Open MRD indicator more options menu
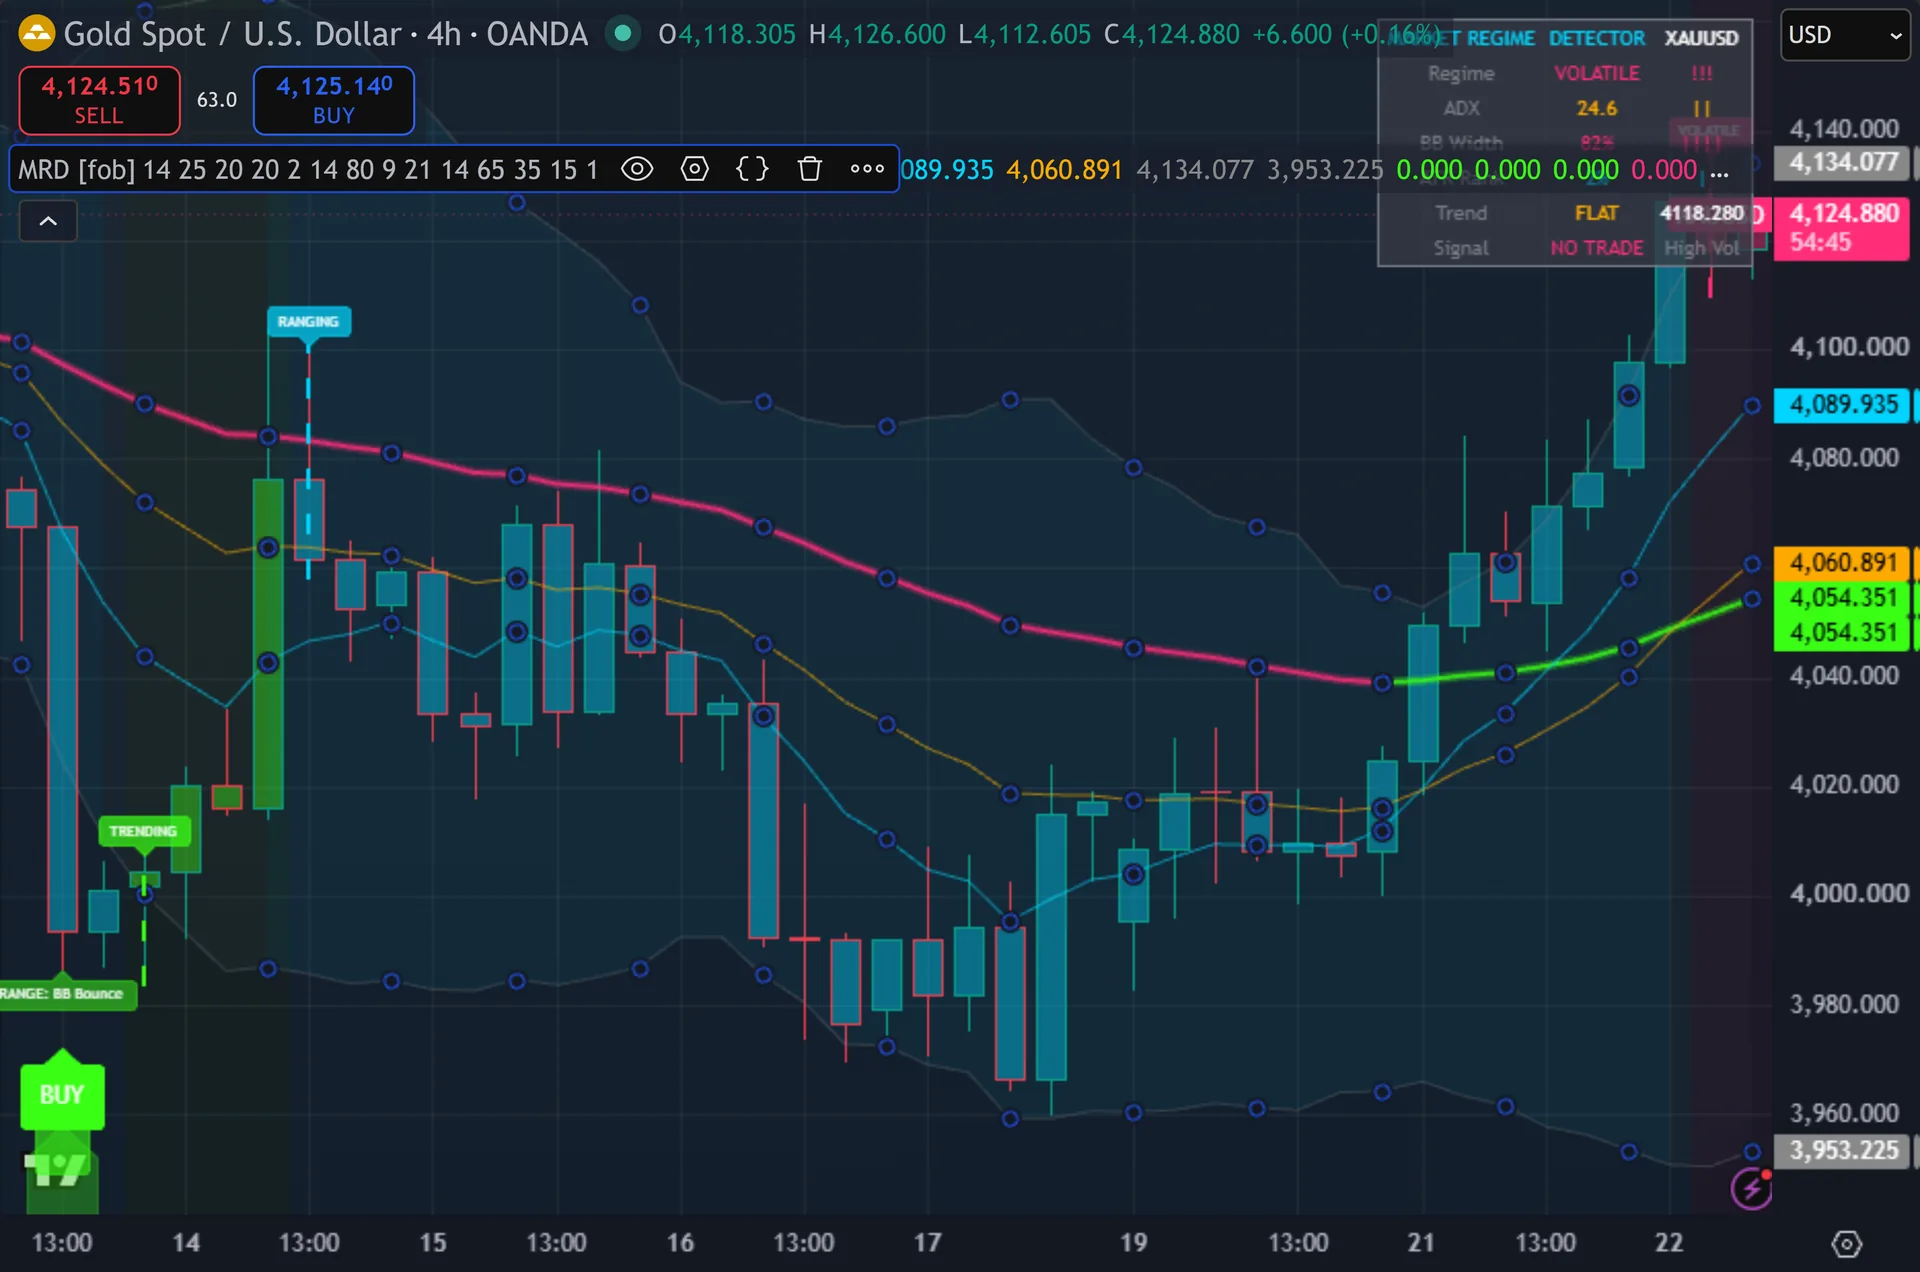The height and width of the screenshot is (1272, 1920). [x=867, y=169]
